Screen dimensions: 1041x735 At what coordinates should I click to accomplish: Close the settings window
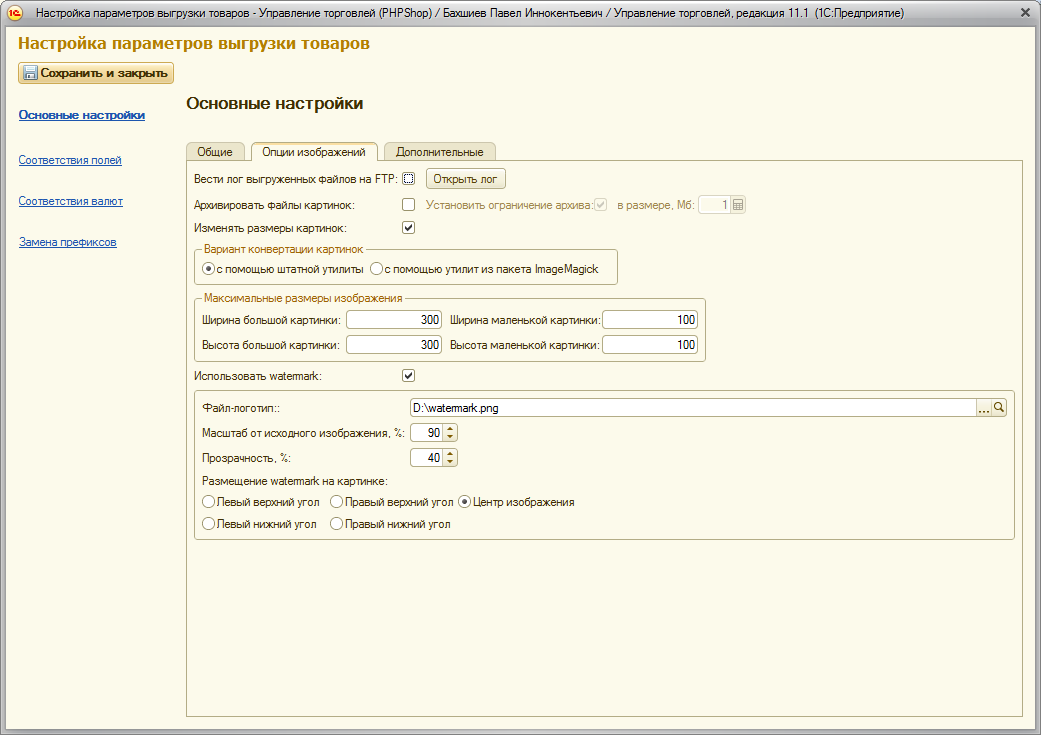(x=1025, y=13)
